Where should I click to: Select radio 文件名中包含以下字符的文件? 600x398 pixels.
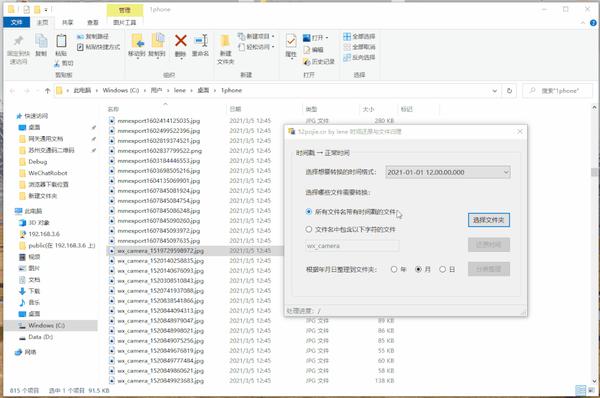[309, 229]
